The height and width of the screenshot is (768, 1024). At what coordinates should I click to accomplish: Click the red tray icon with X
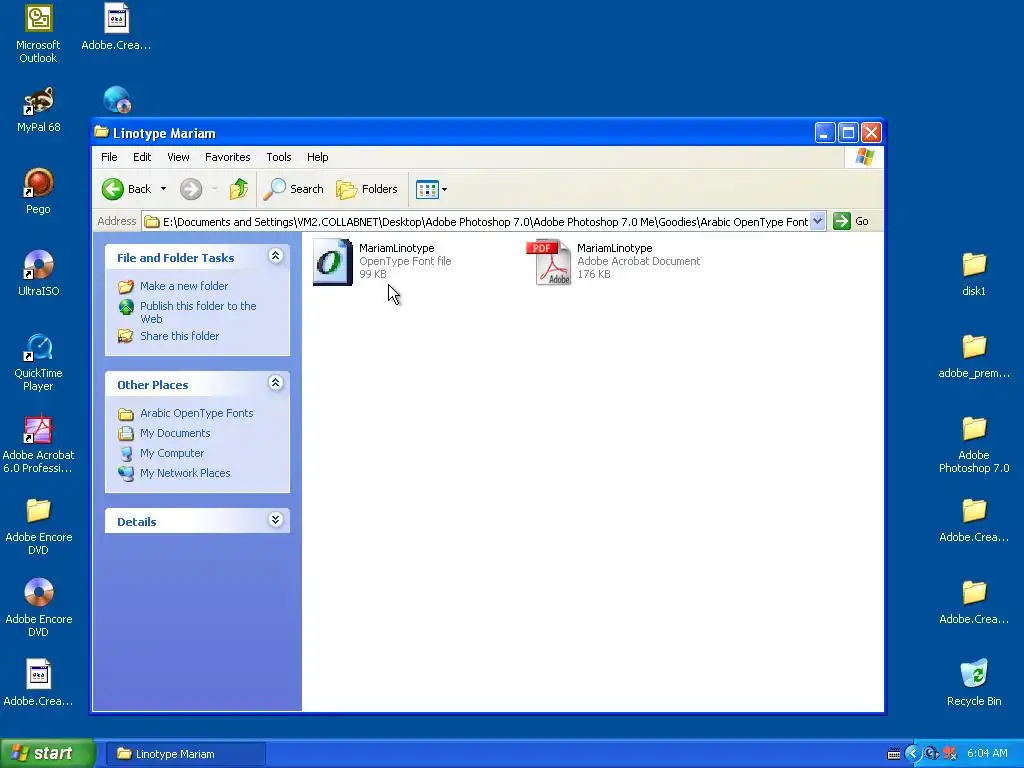(950, 754)
